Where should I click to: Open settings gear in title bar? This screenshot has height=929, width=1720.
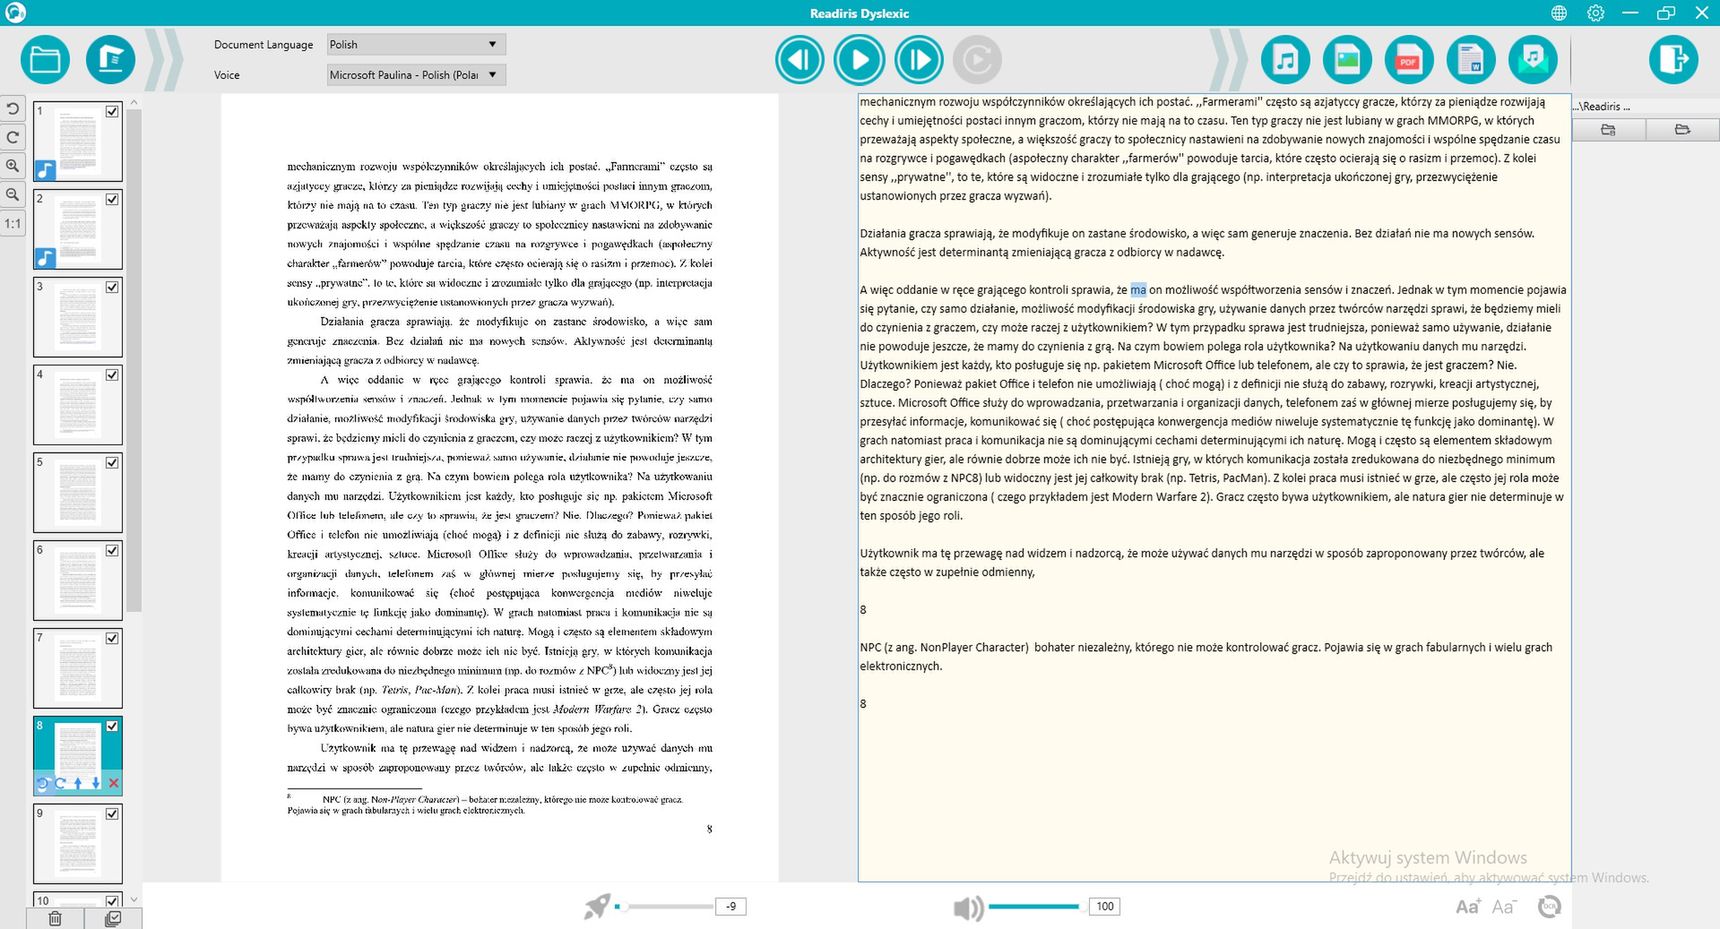(x=1595, y=13)
